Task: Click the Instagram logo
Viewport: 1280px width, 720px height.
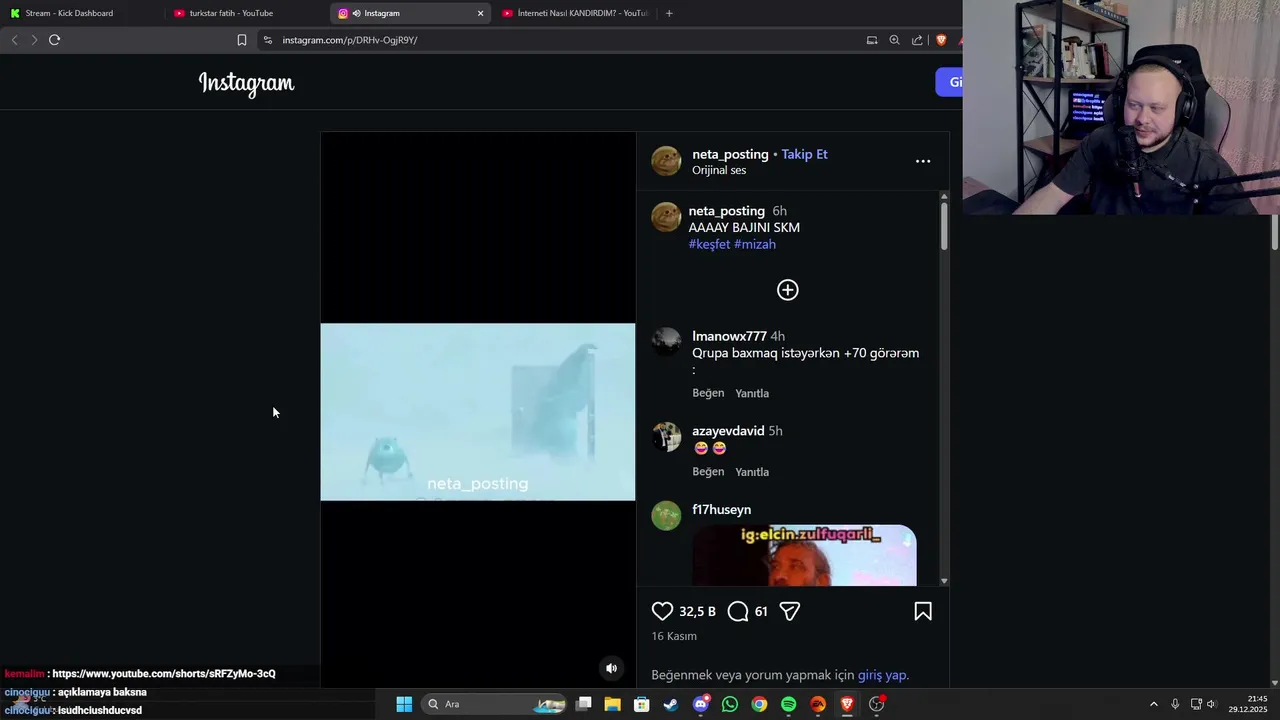Action: pyautogui.click(x=246, y=83)
